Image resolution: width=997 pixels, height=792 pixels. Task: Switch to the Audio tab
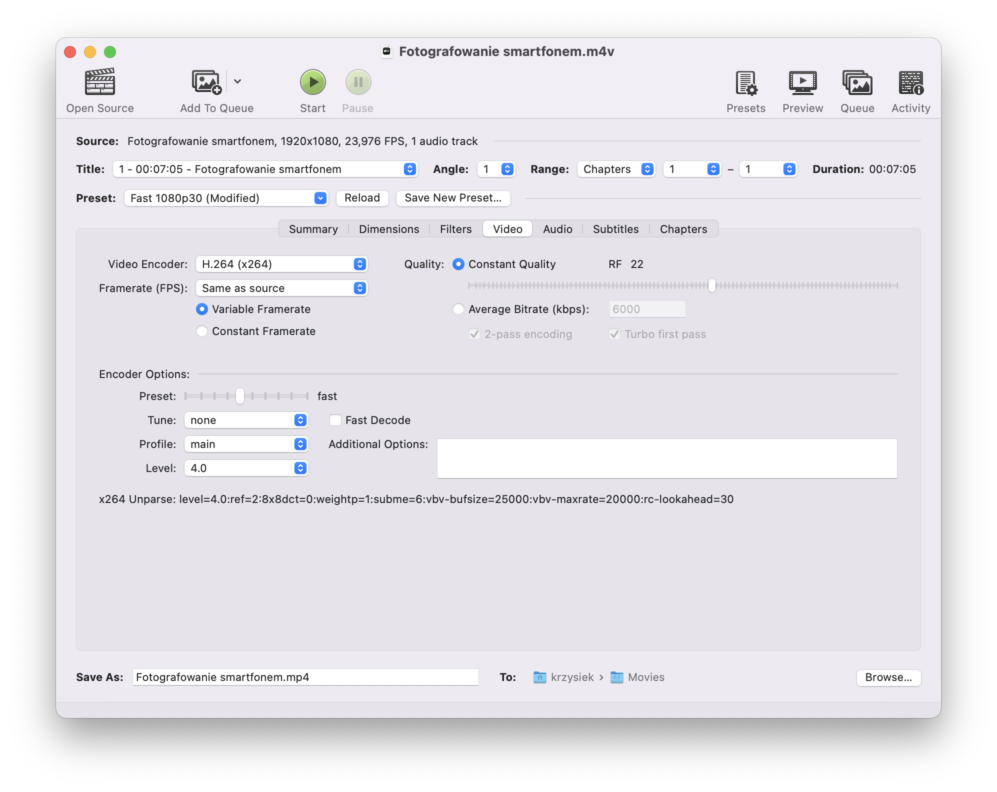(x=557, y=229)
